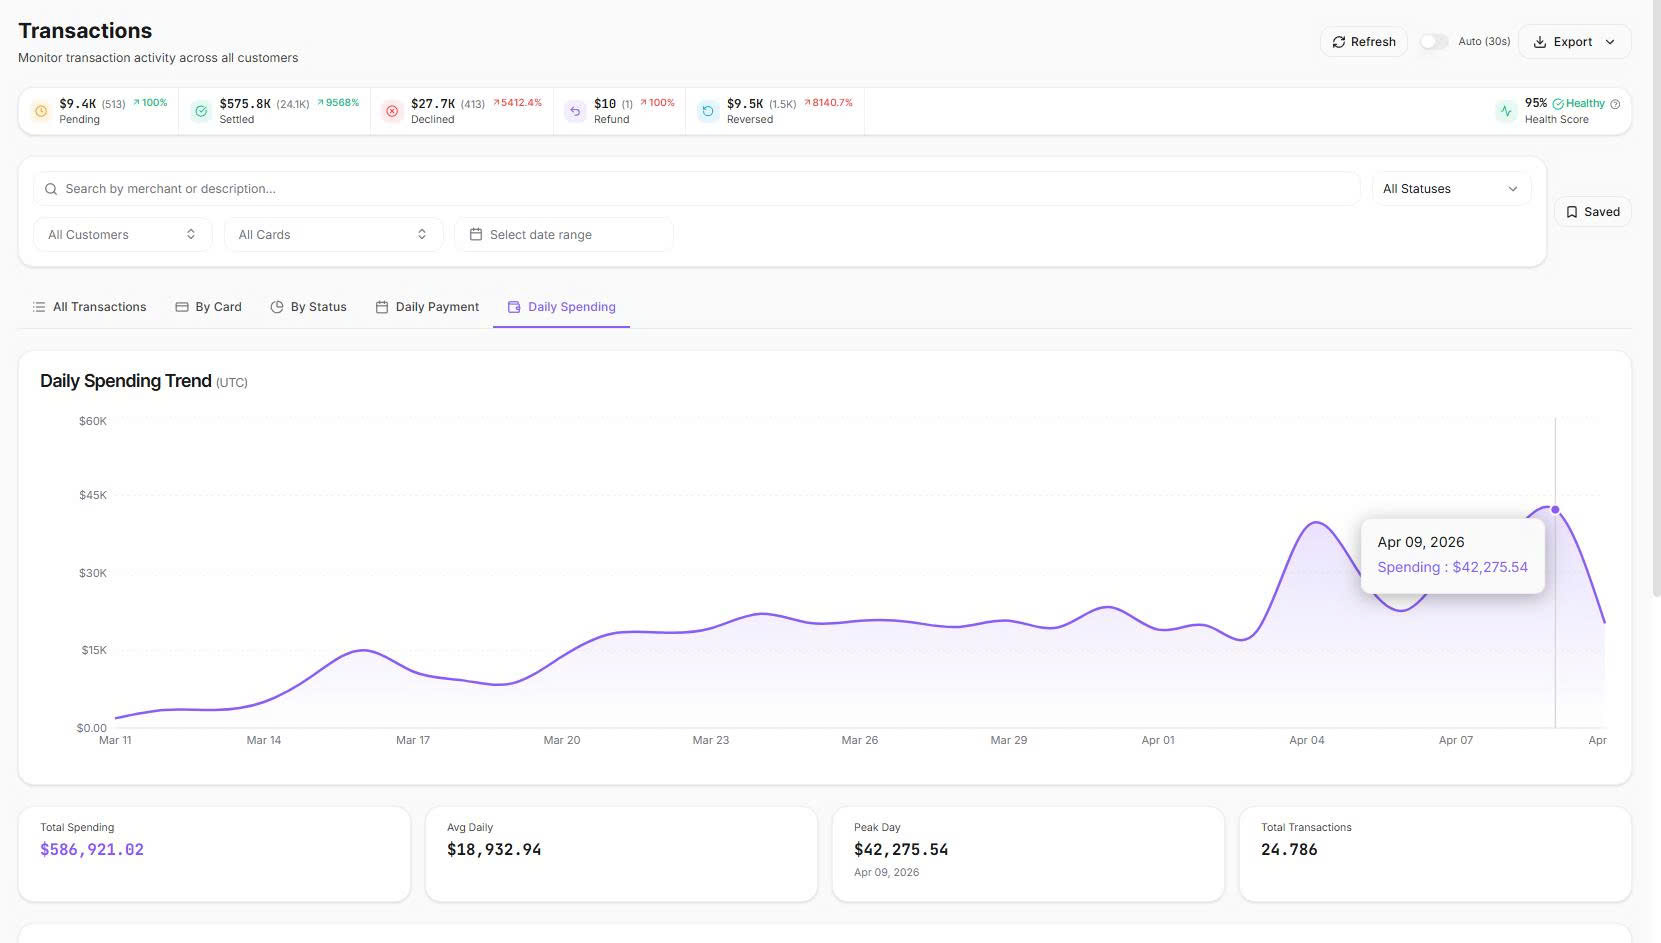Open the All Statuses dropdown
The image size is (1661, 943).
coord(1450,189)
